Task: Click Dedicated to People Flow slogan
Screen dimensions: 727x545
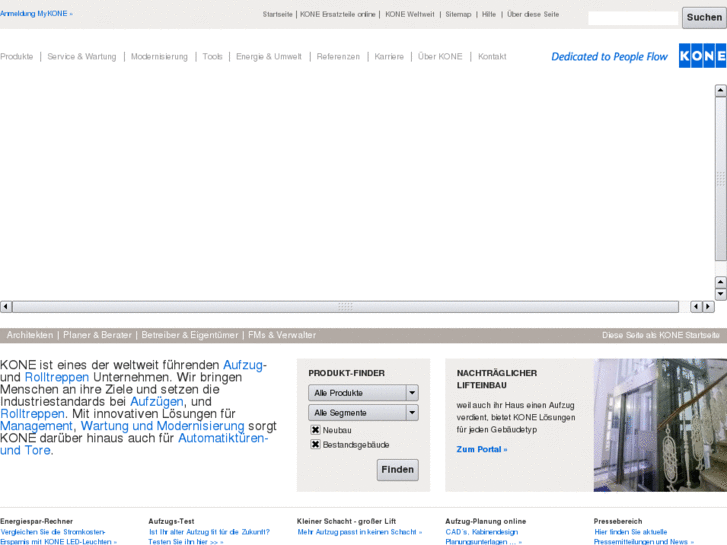Action: pyautogui.click(x=609, y=57)
